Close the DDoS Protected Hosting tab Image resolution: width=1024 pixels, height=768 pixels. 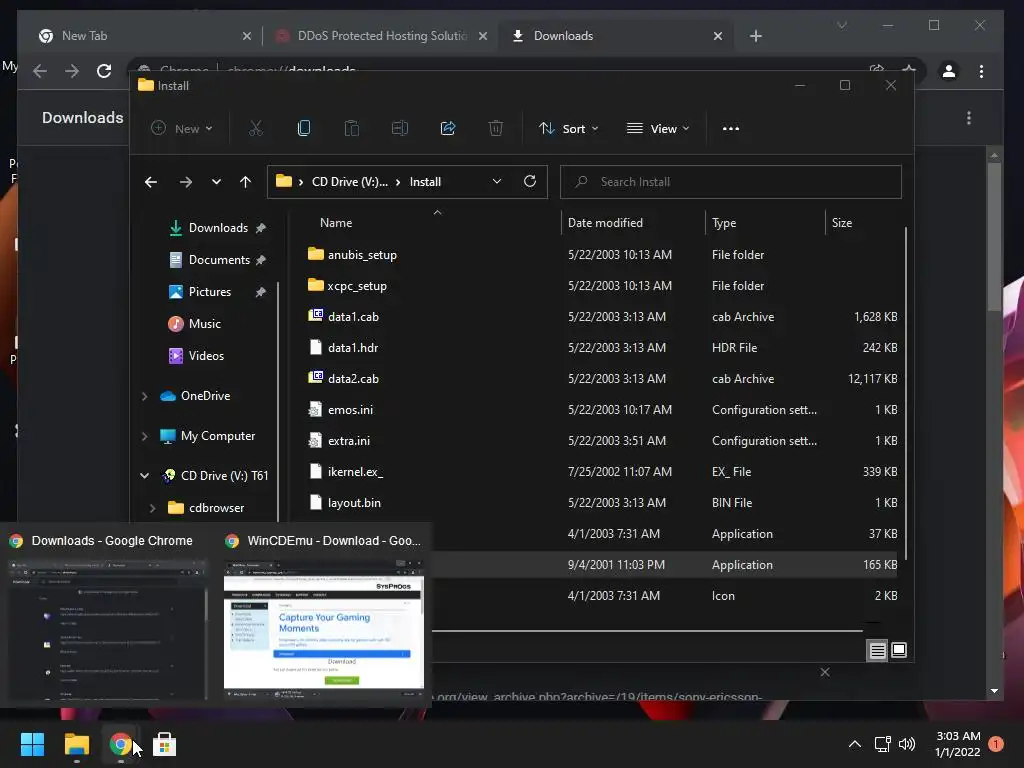[x=483, y=36]
